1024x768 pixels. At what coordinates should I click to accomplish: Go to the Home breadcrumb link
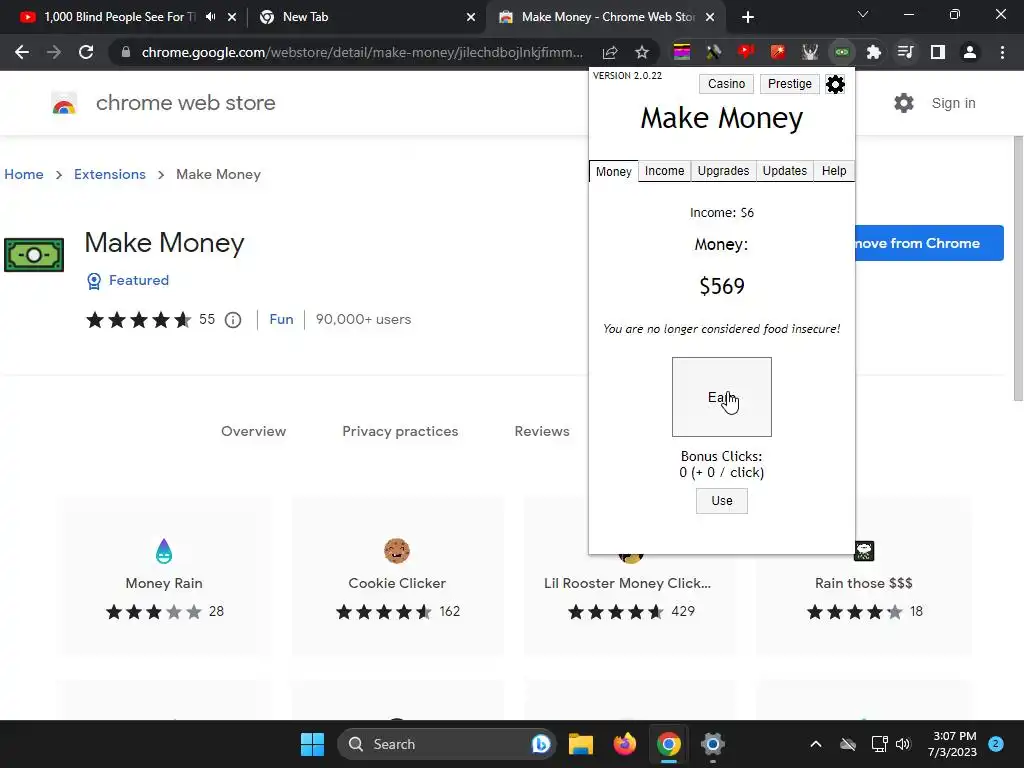coord(24,174)
